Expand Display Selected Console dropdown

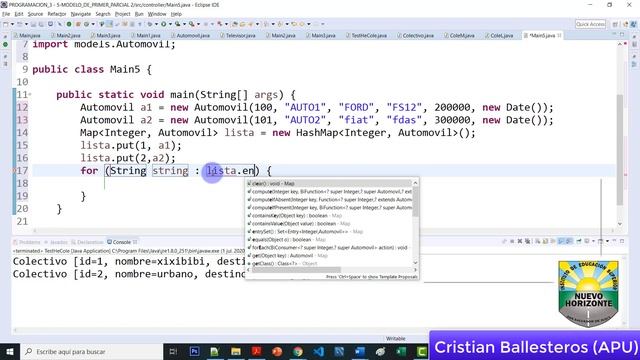coord(593,242)
